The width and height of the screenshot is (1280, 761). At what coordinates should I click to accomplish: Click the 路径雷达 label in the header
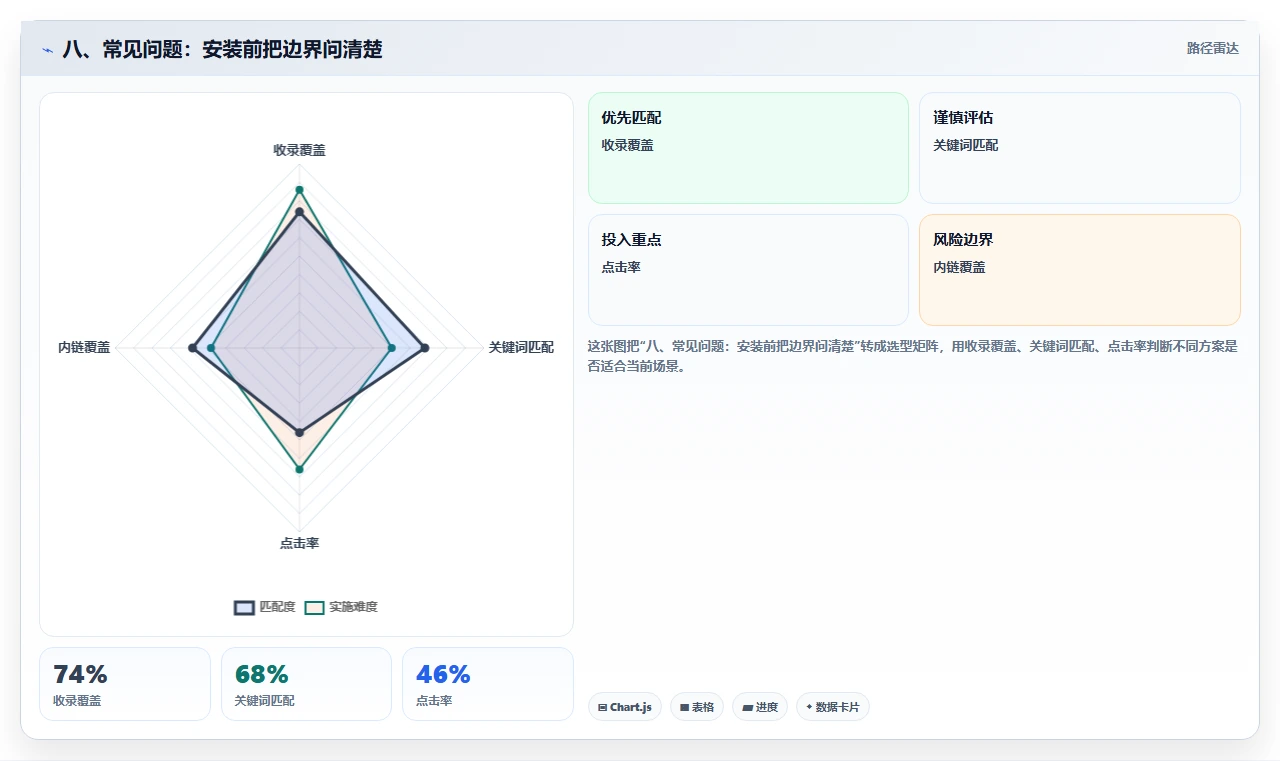(1213, 48)
